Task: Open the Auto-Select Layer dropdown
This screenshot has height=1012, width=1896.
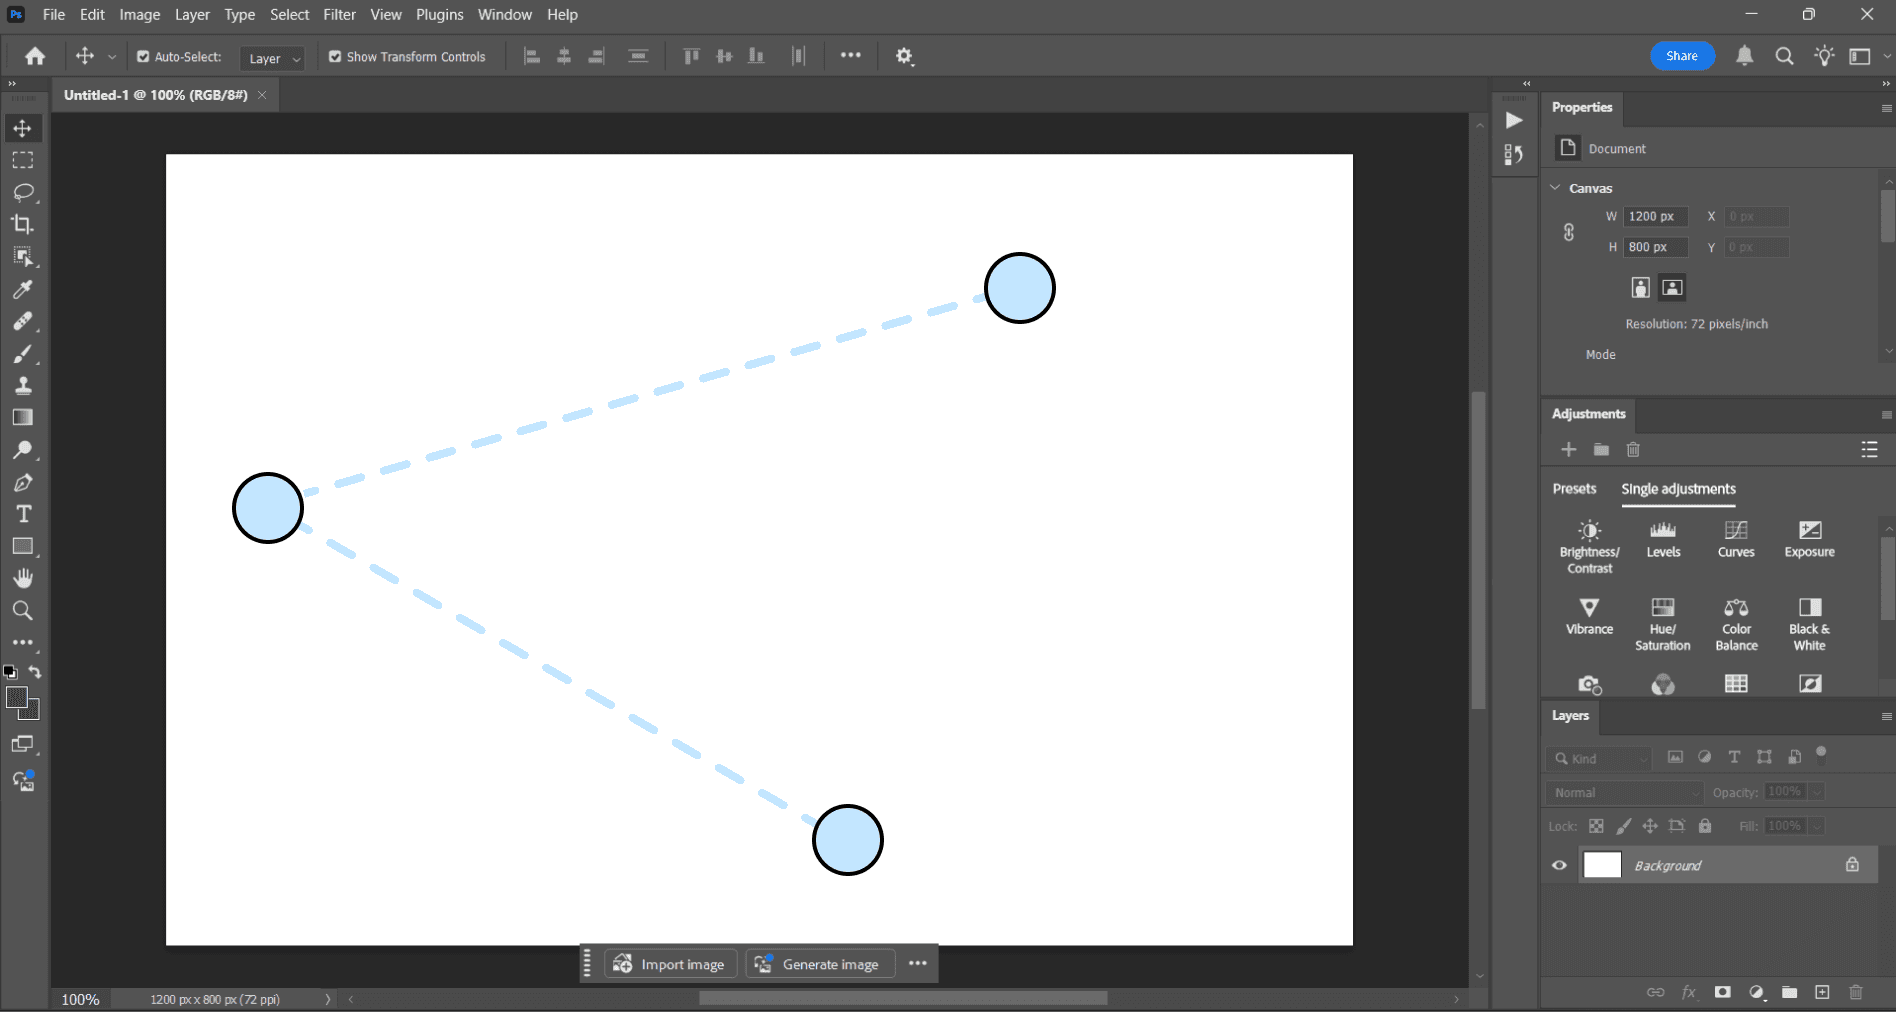Action: point(272,58)
